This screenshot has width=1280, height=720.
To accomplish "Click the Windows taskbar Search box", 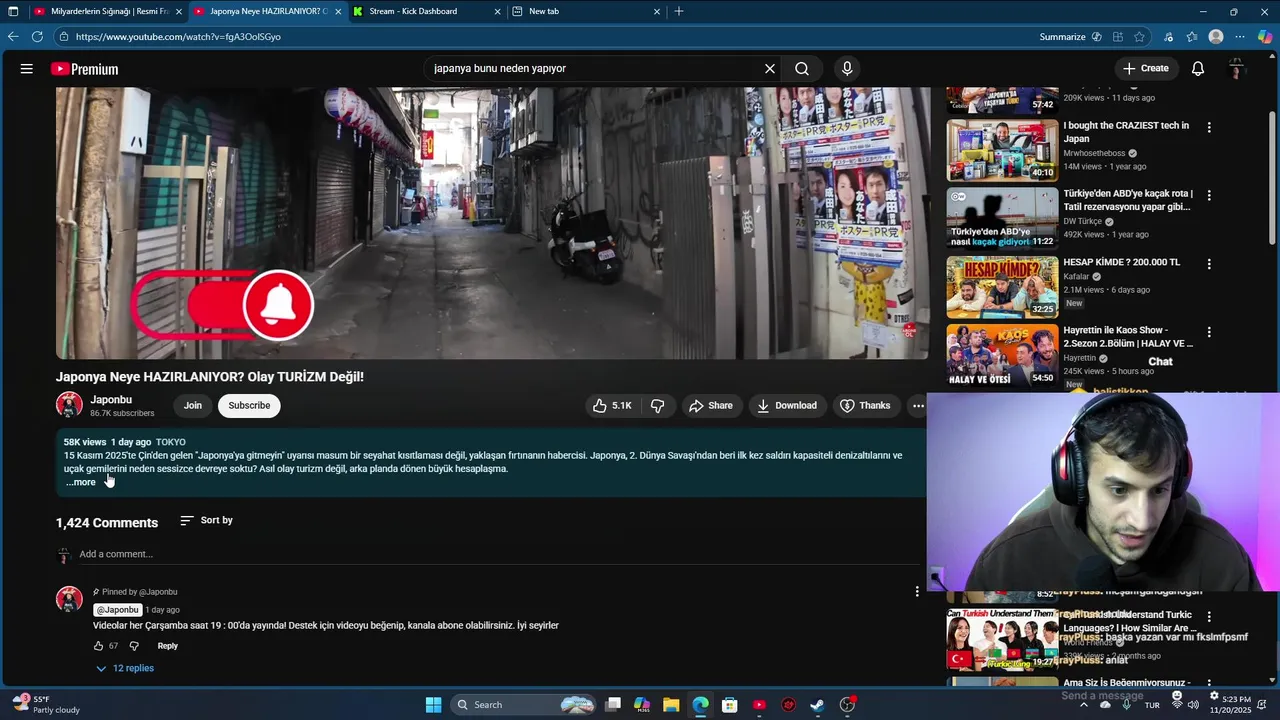I will (x=524, y=705).
